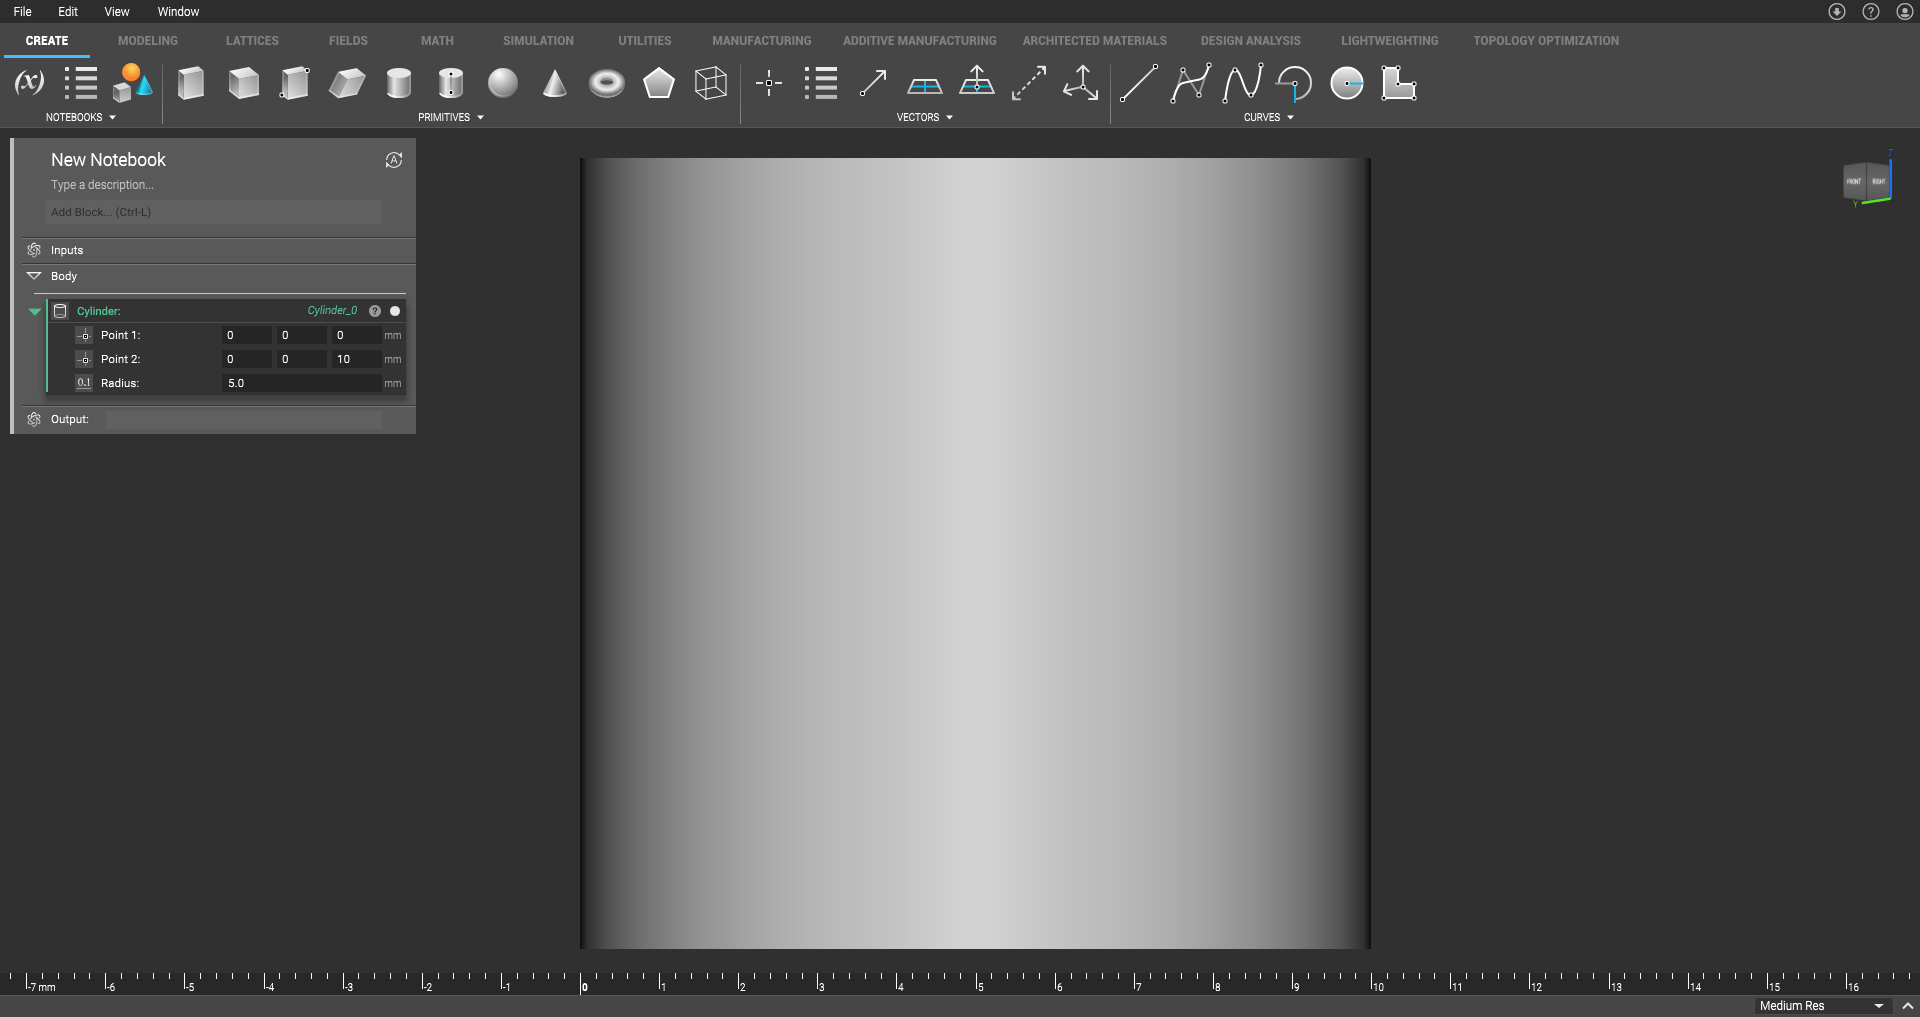Click the variable (x) icon
Screen dimensions: 1920x1017
pyautogui.click(x=29, y=83)
